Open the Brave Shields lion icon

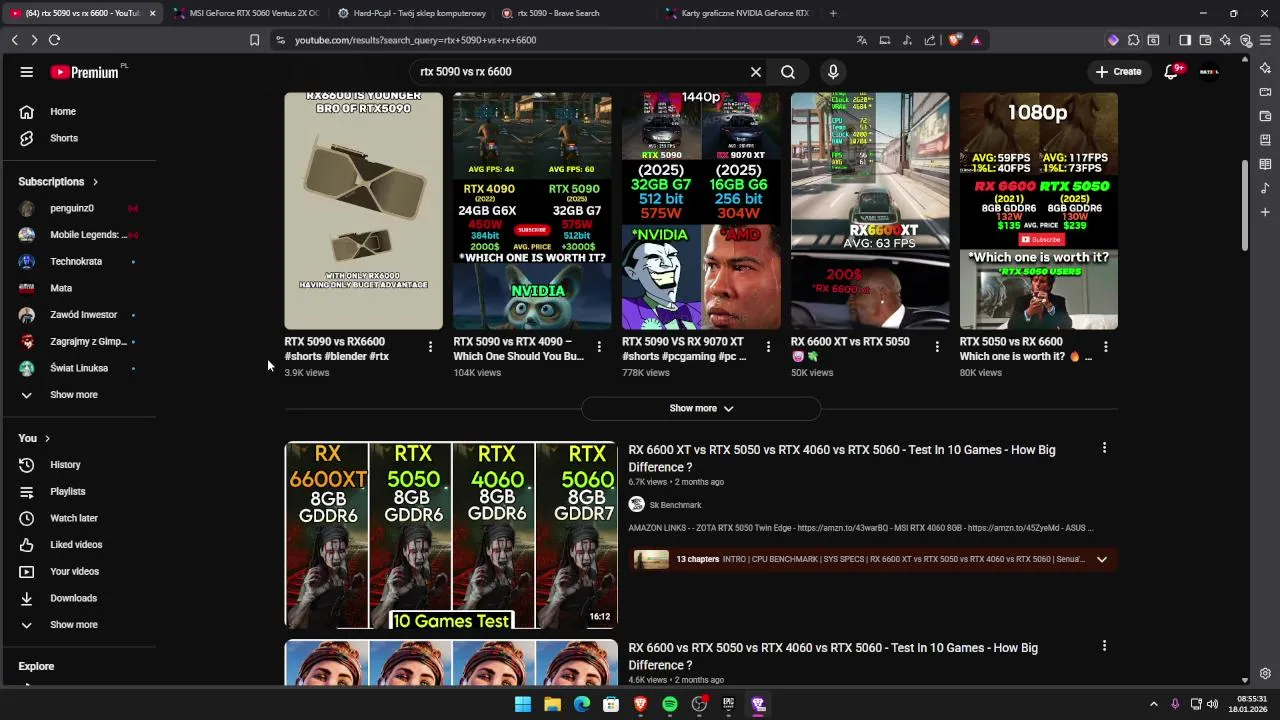[x=955, y=40]
